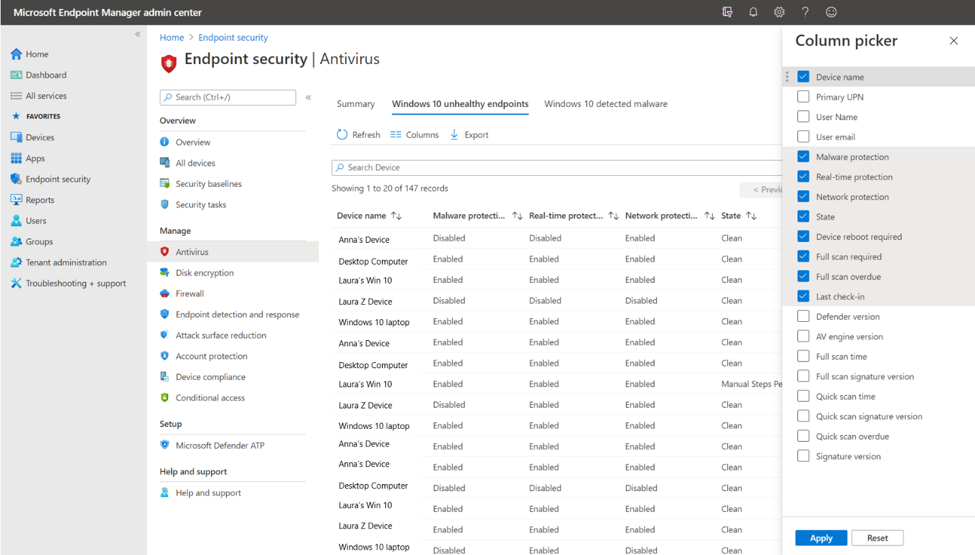Screen dimensions: 975x555
Task: Check the AV engine version checkbox
Action: 803,336
